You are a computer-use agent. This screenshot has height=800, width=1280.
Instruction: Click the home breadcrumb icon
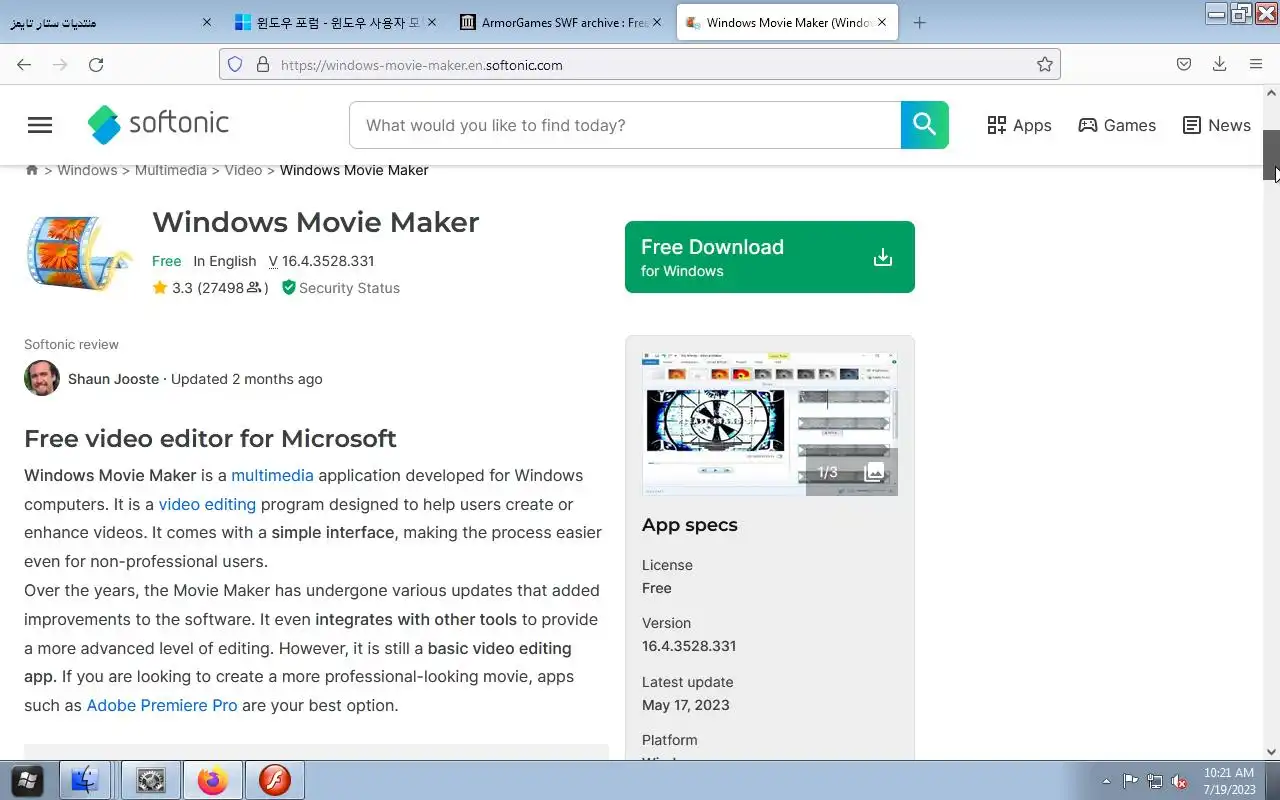32,170
